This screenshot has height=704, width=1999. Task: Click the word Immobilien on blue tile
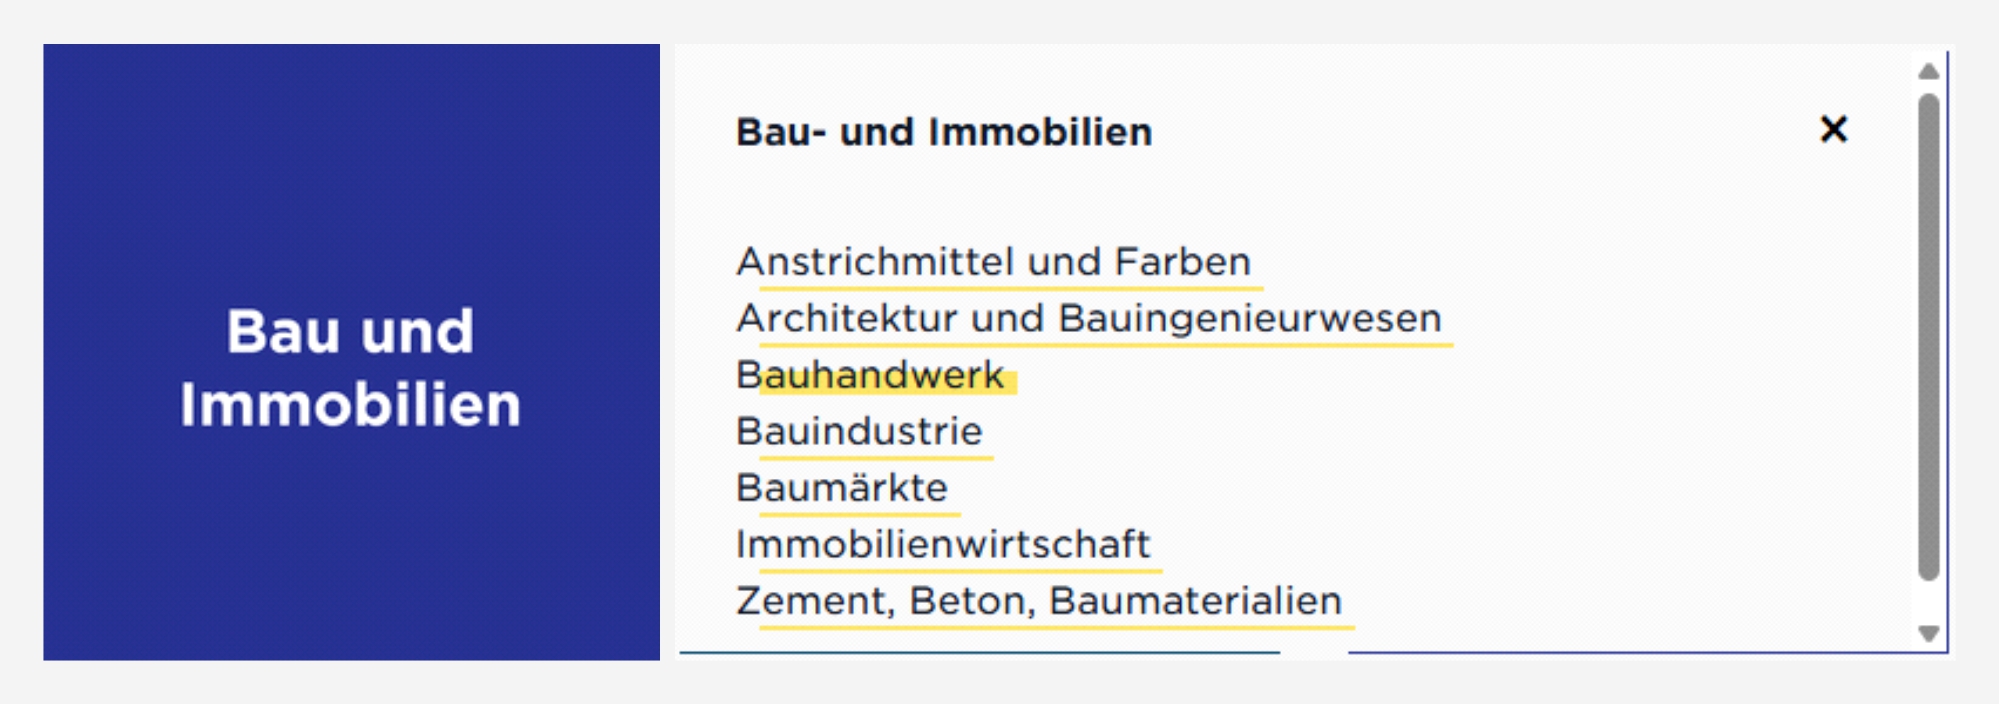[x=351, y=405]
